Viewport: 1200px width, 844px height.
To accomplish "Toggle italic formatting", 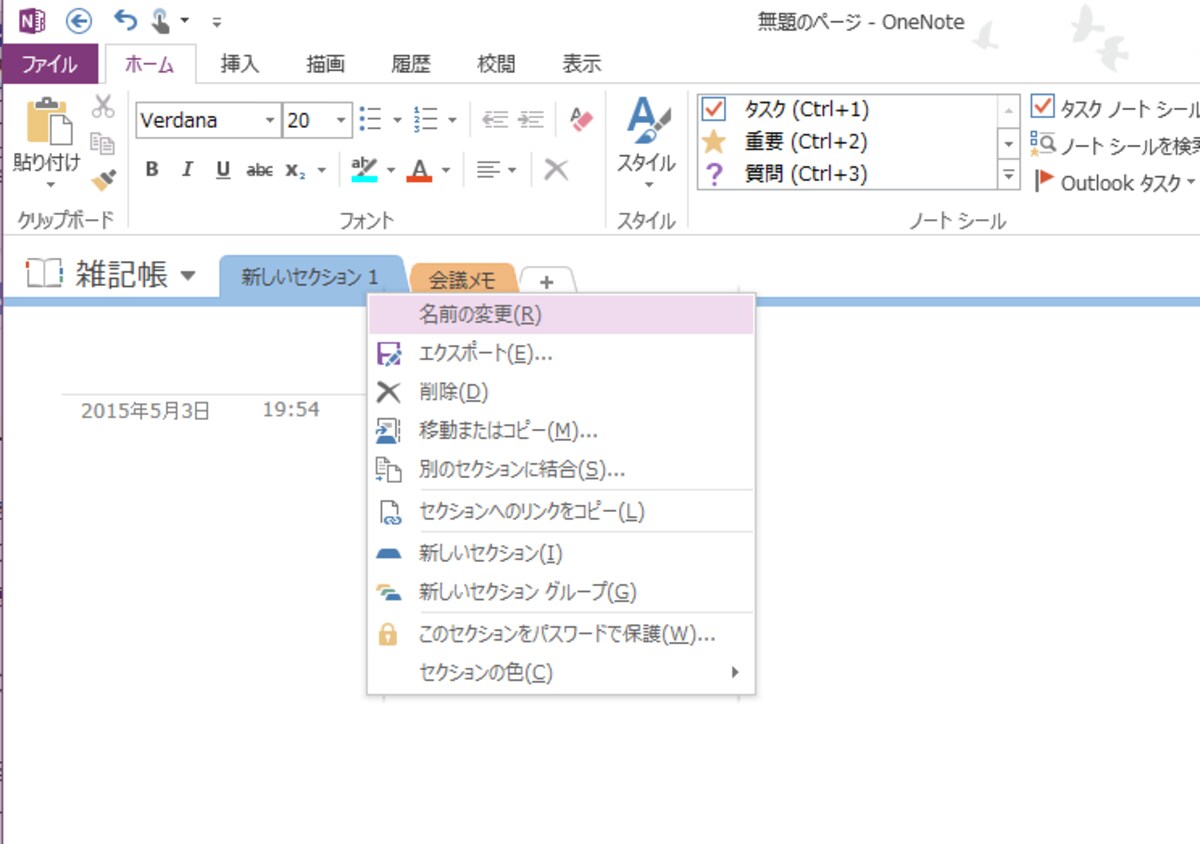I will point(187,170).
